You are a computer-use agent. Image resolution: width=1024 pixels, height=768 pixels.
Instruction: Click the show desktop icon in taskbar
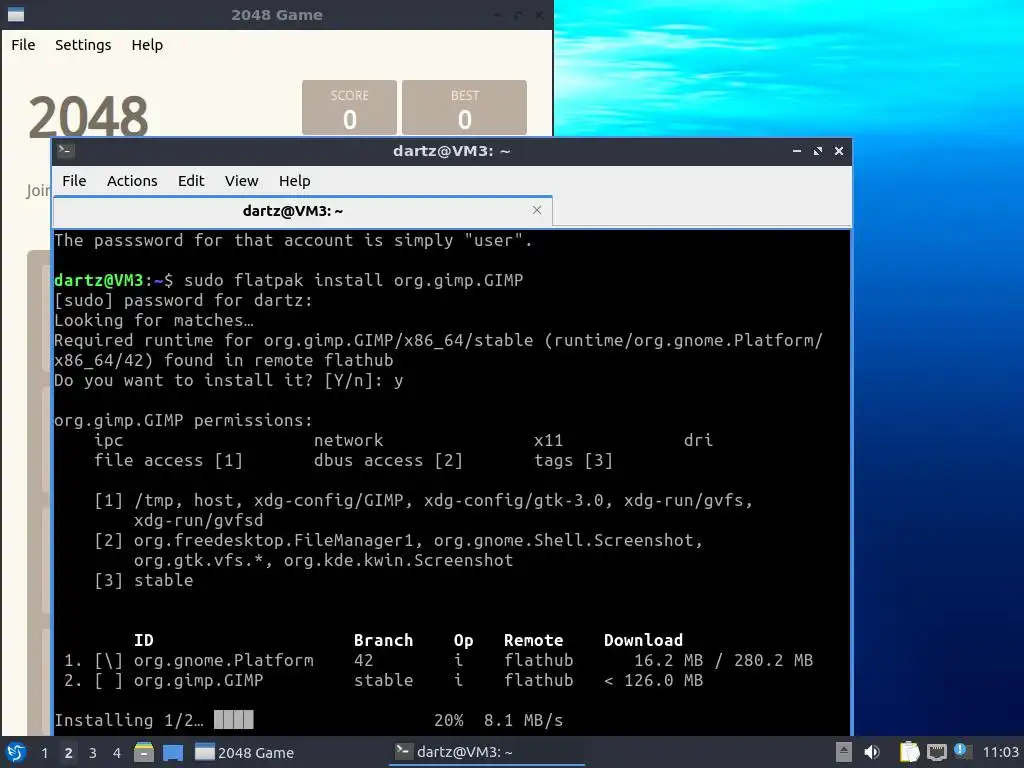(x=172, y=752)
